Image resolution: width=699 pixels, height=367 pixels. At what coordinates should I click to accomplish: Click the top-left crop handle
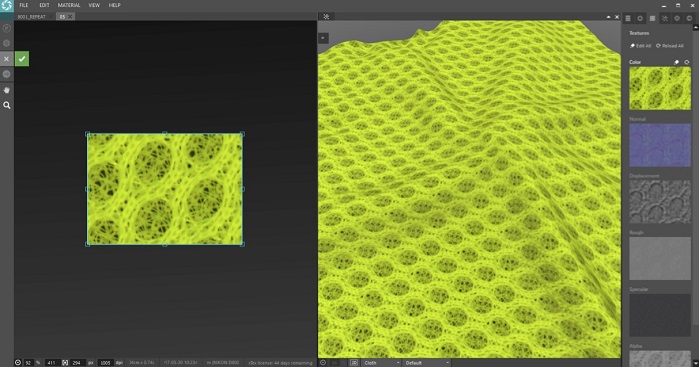pyautogui.click(x=87, y=134)
